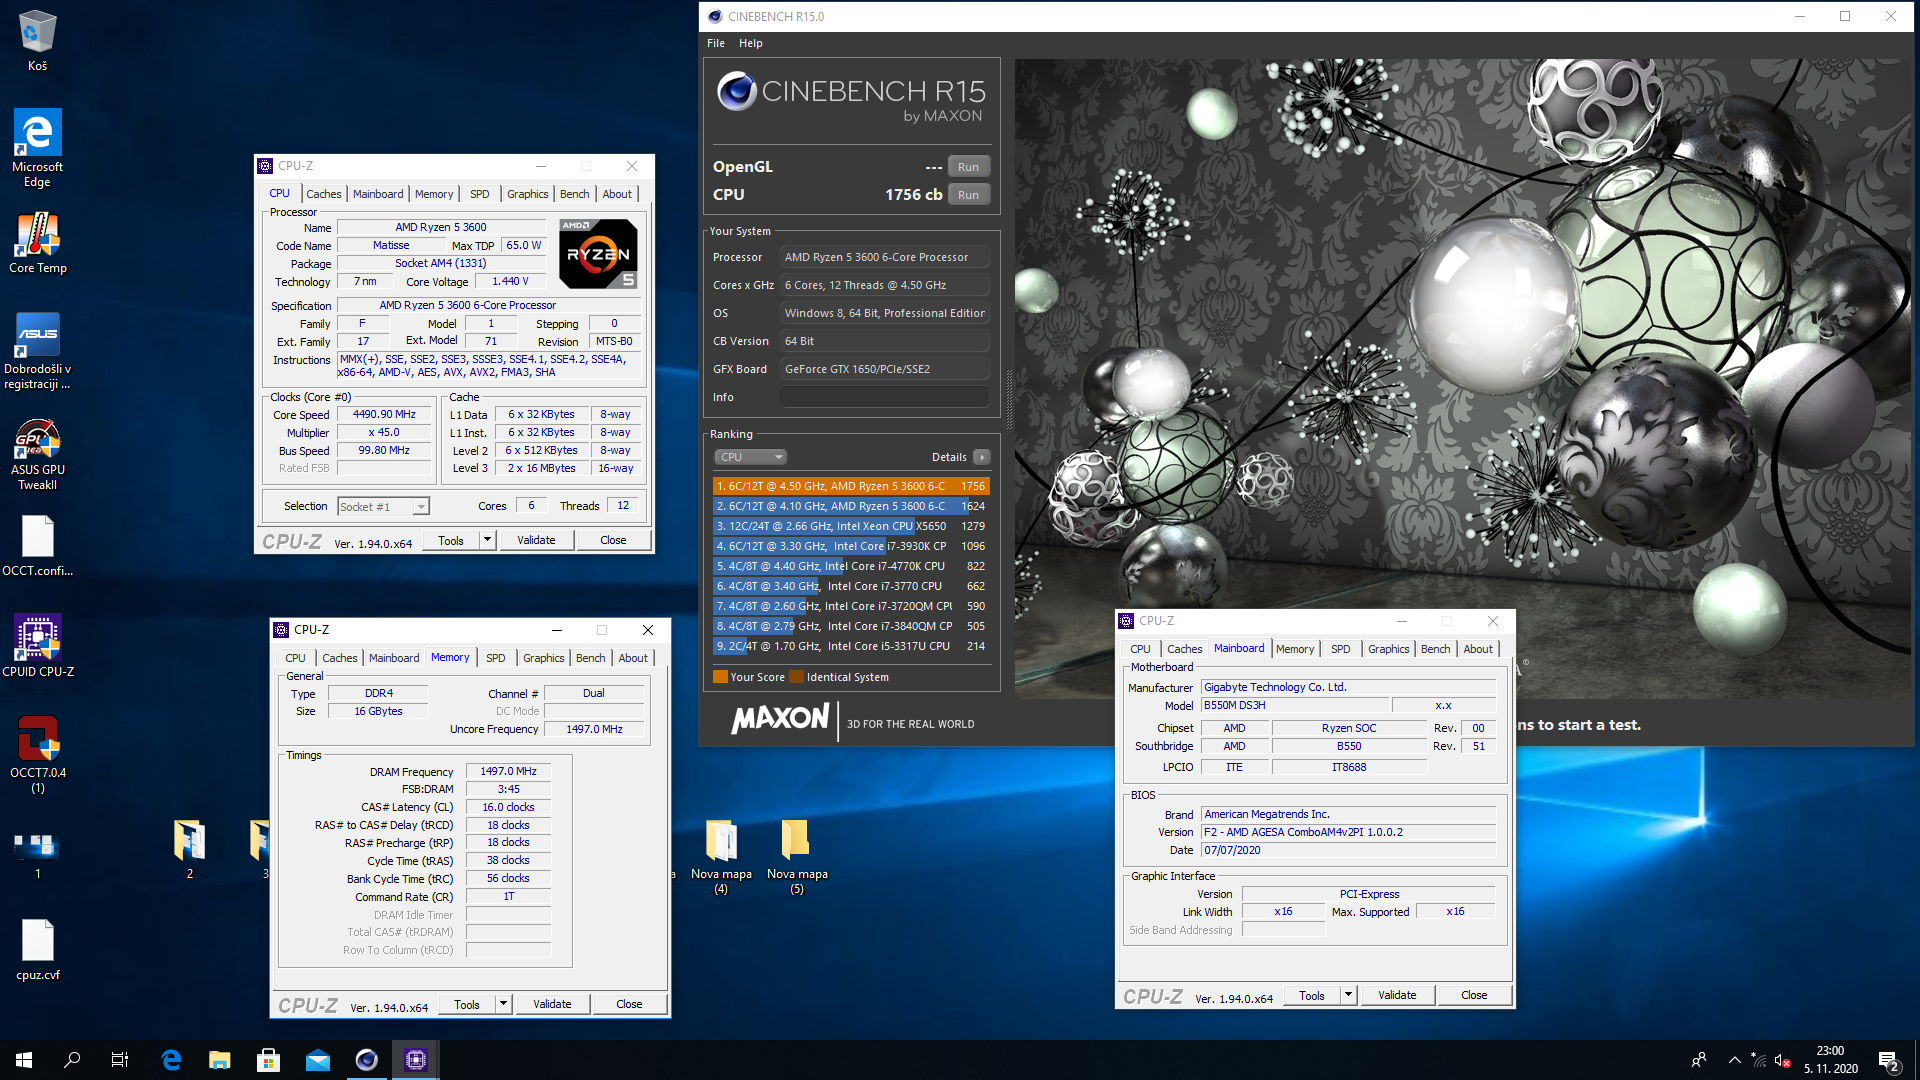Launch the OCCT7.0.4 (1) desktop shortcut
Image resolution: width=1920 pixels, height=1080 pixels.
point(37,755)
